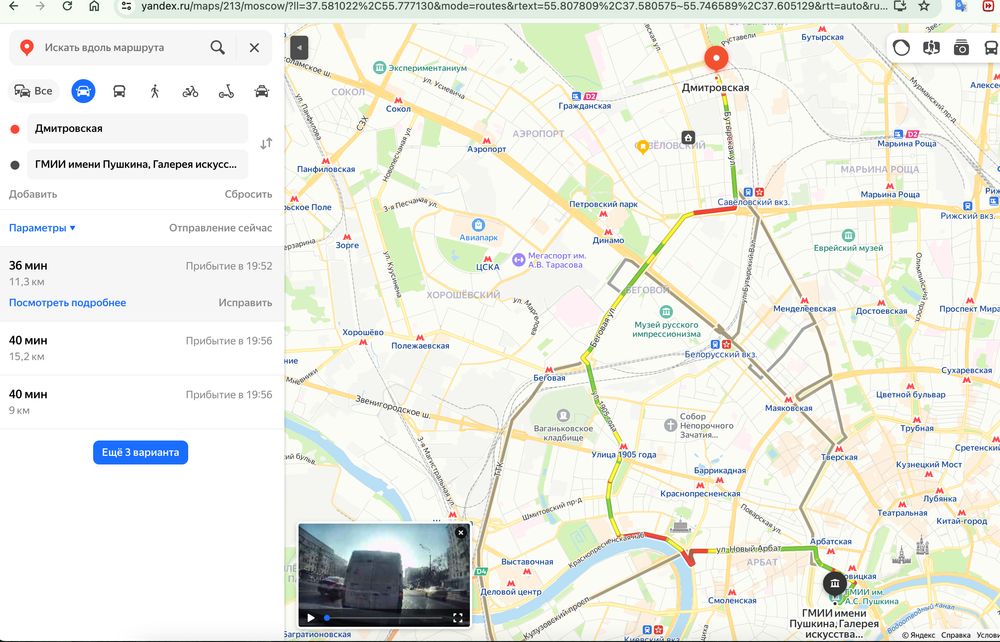Image resolution: width=1000 pixels, height=642 pixels.
Task: Click 'Сбросить' to reset the route
Action: 248,194
